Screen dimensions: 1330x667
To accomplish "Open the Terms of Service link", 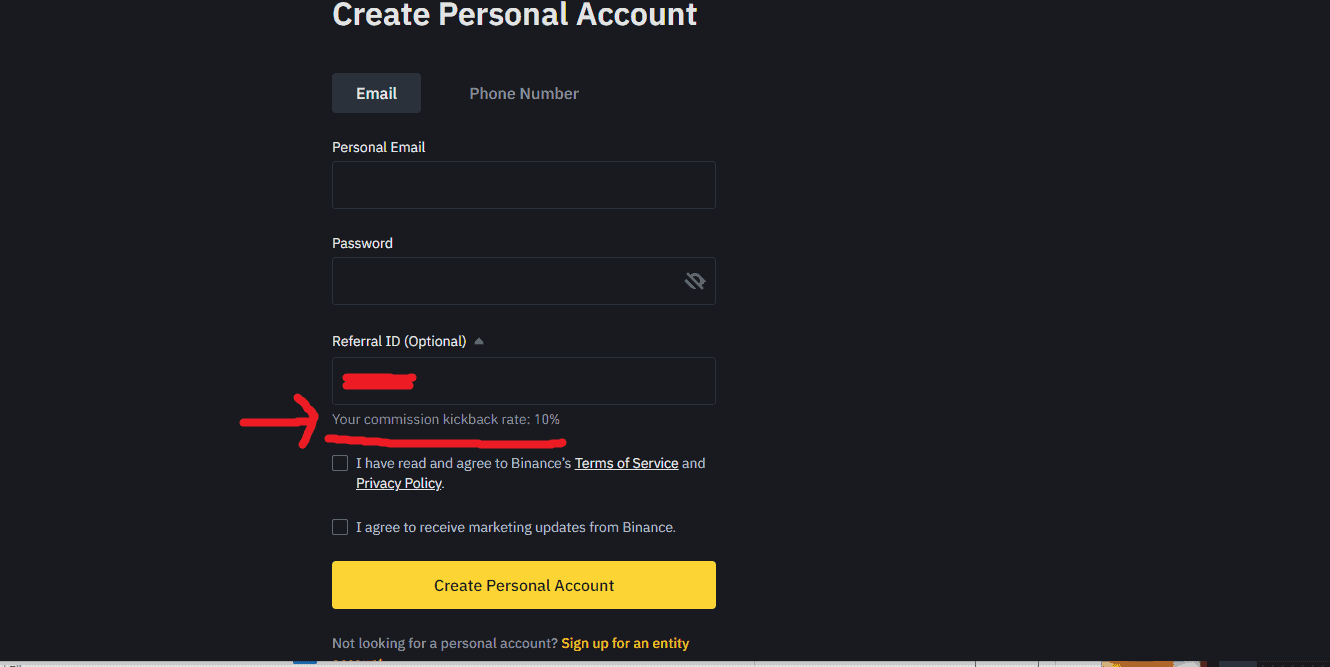I will (x=626, y=463).
